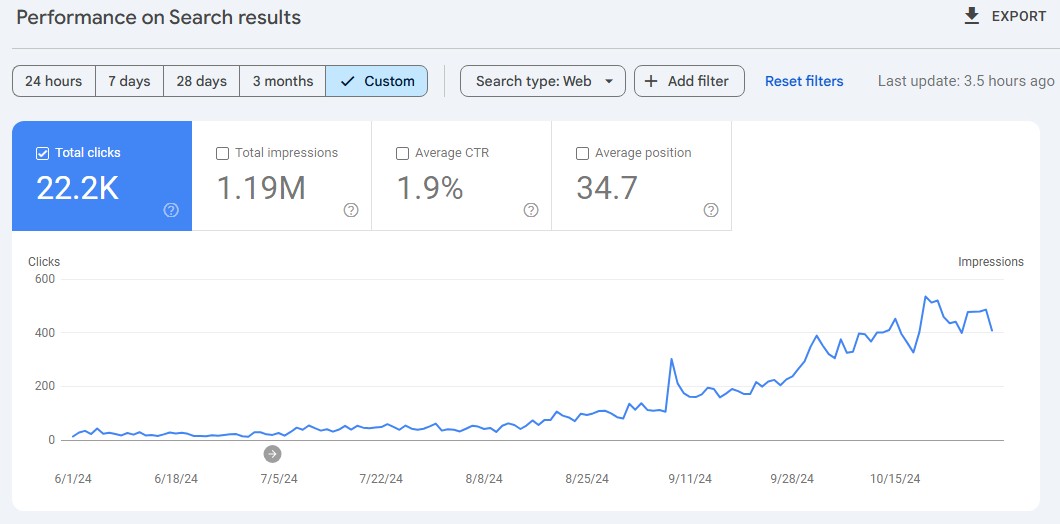
Task: Click the 6/18/24 axis date label
Action: pyautogui.click(x=176, y=479)
